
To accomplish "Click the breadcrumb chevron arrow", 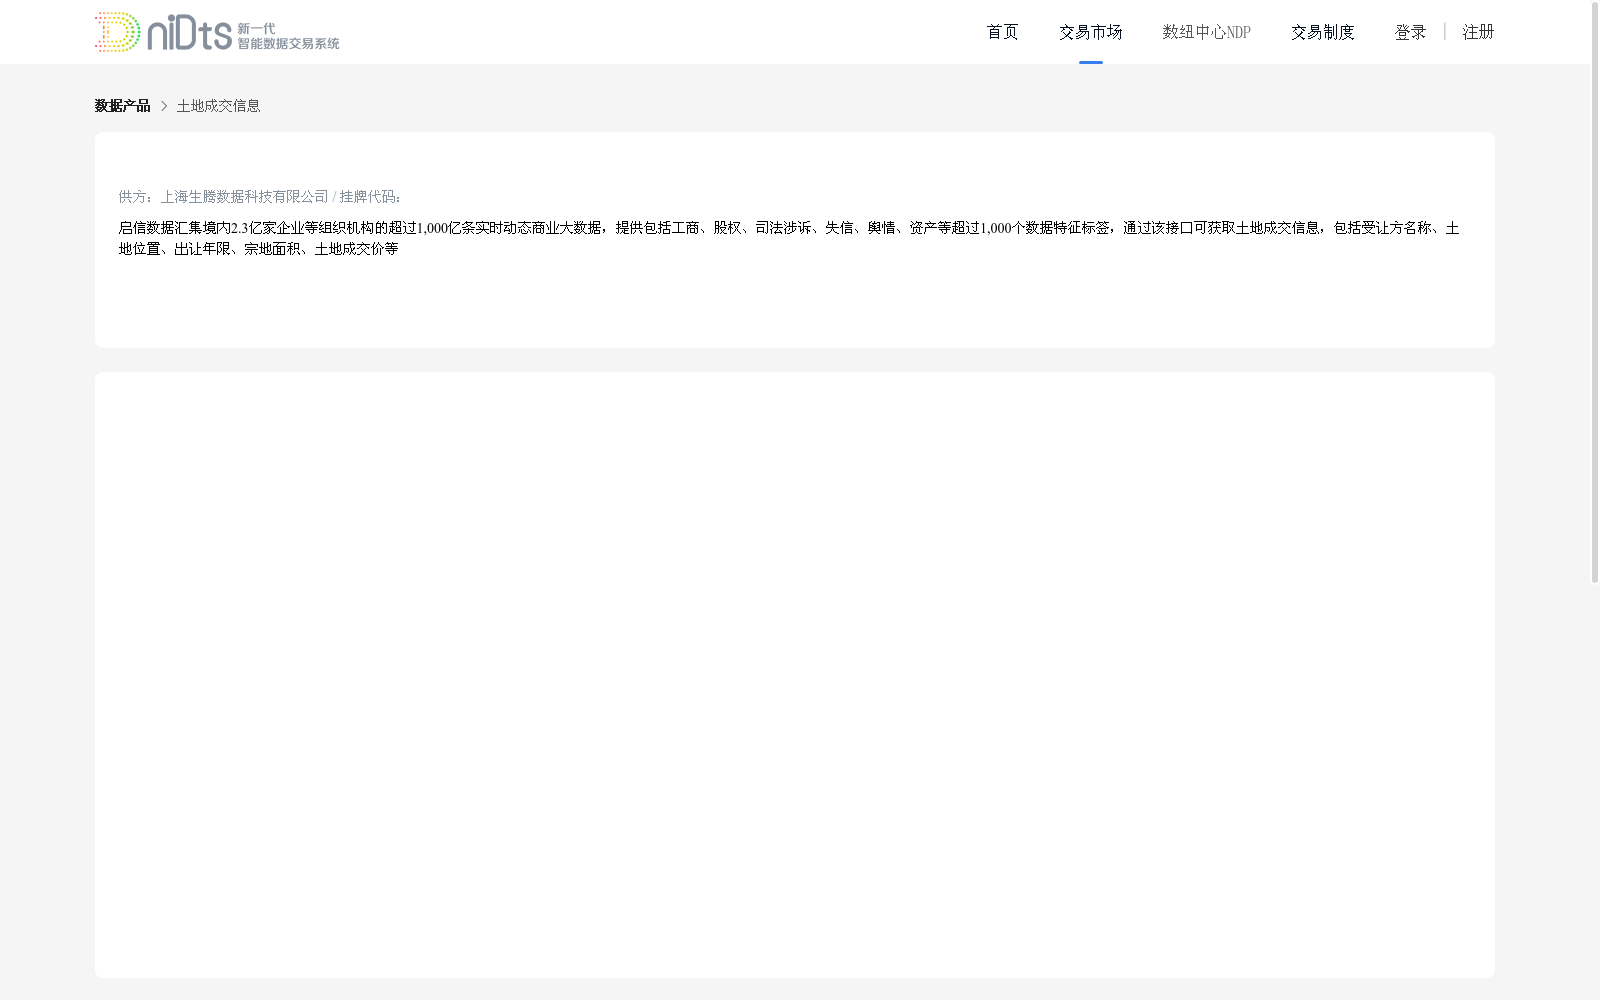I will tap(164, 106).
